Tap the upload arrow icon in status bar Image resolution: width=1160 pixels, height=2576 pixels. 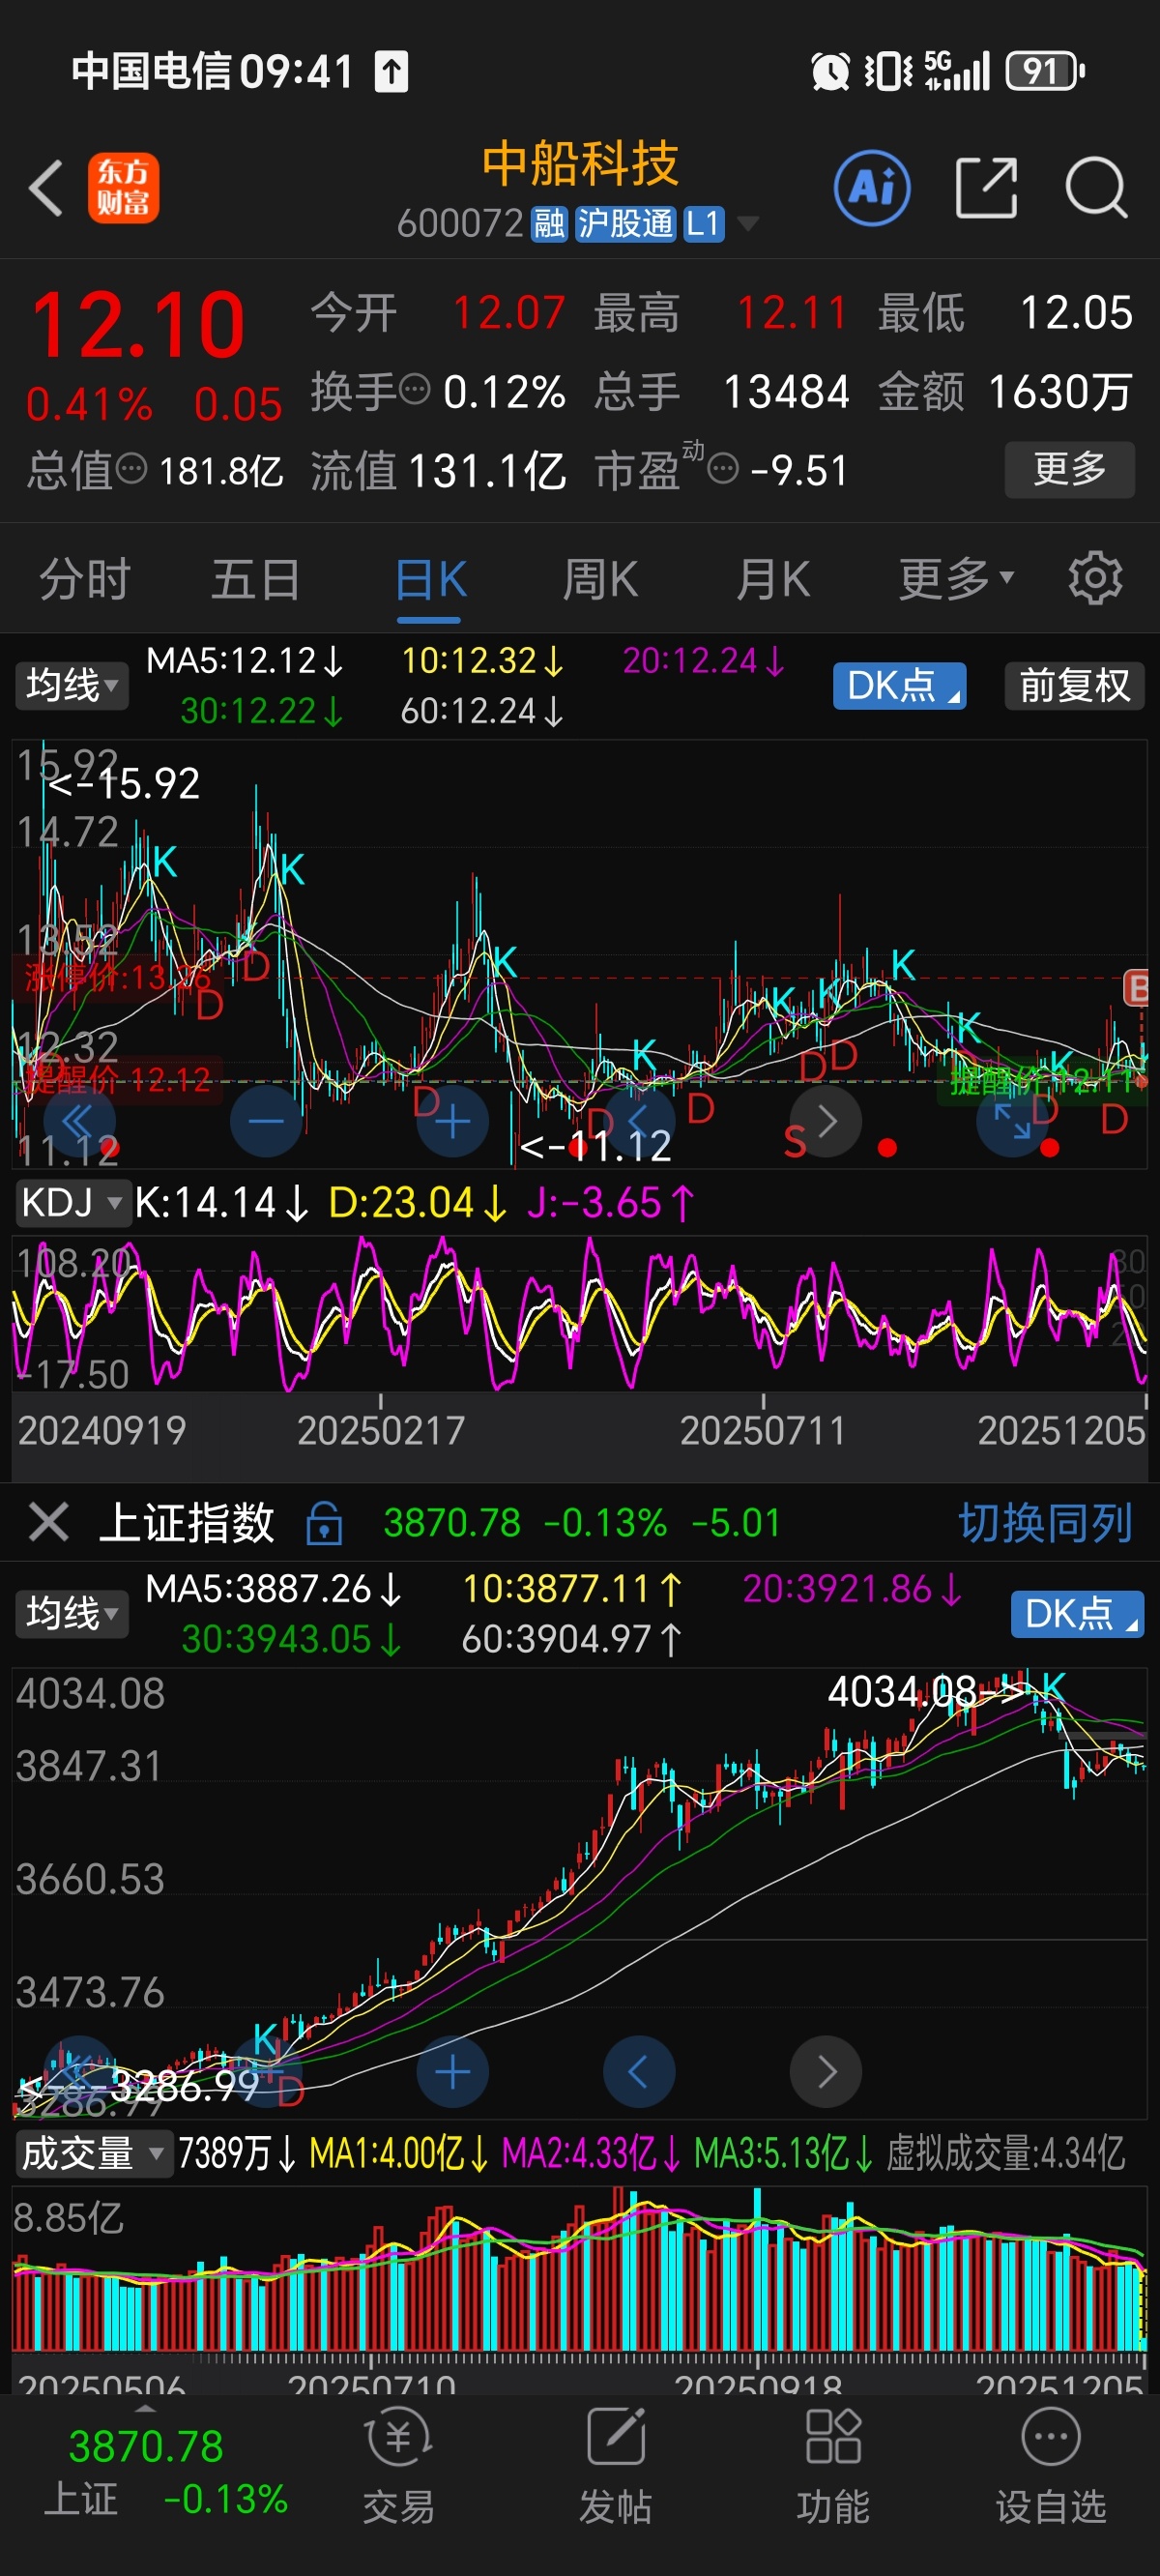point(392,71)
